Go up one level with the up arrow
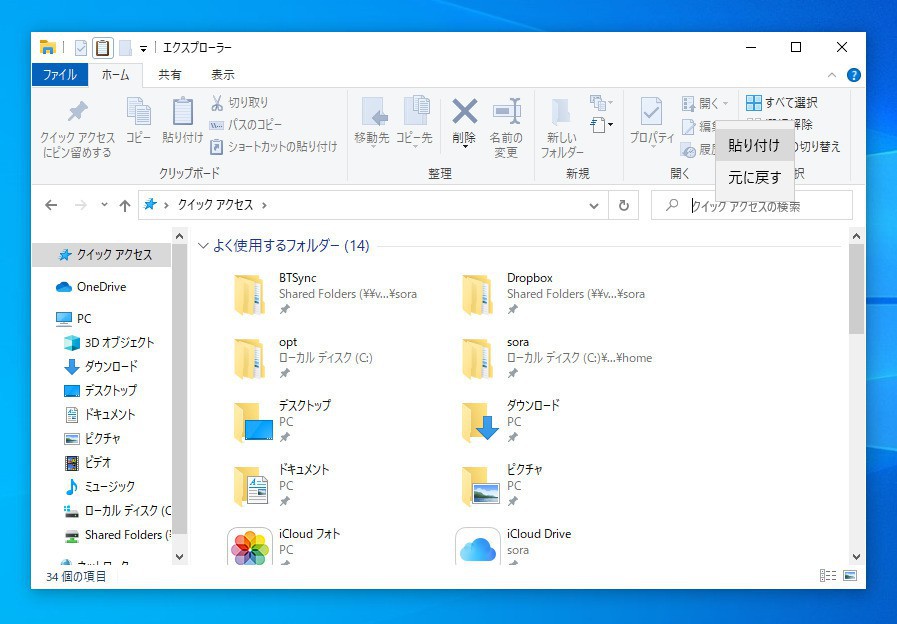Screen dimensions: 897x624 tap(125, 205)
